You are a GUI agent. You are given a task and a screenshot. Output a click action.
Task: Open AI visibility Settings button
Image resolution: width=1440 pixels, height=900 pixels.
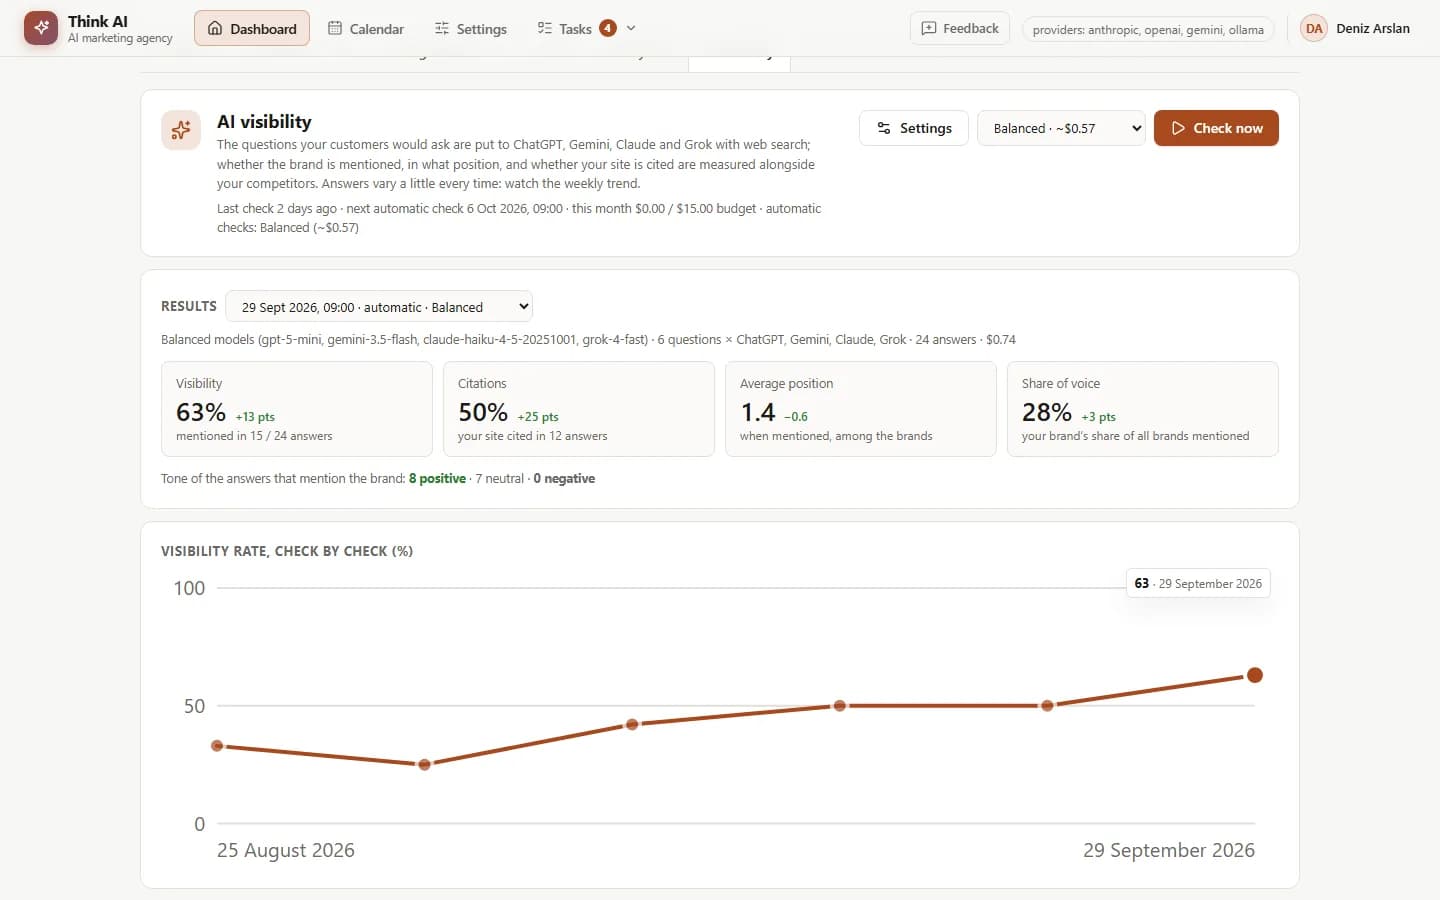(x=914, y=128)
